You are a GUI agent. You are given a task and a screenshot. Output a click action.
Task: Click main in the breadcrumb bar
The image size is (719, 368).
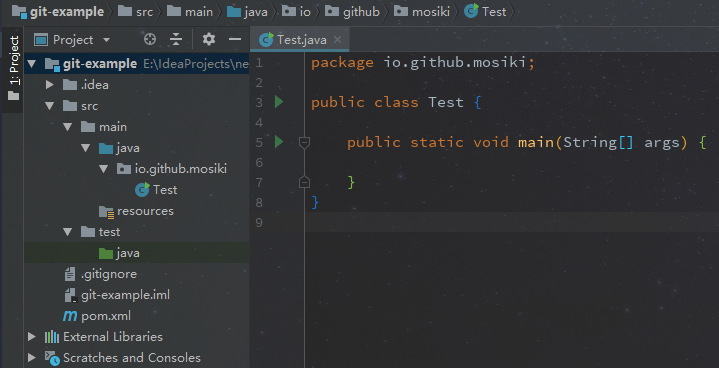point(199,12)
